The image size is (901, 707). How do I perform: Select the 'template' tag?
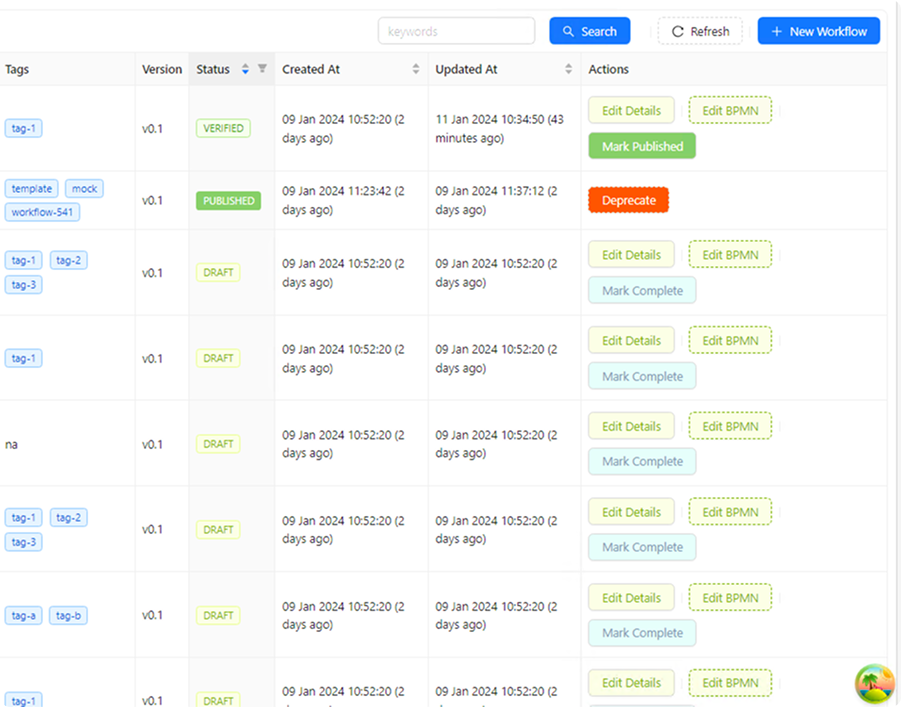31,189
